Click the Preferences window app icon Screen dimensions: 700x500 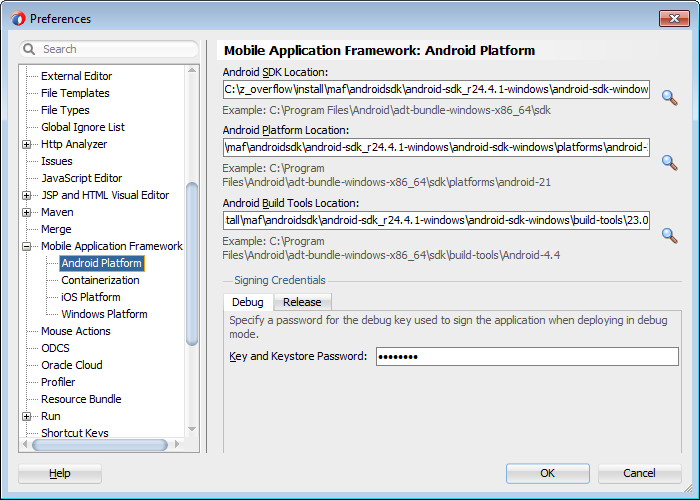pyautogui.click(x=18, y=19)
